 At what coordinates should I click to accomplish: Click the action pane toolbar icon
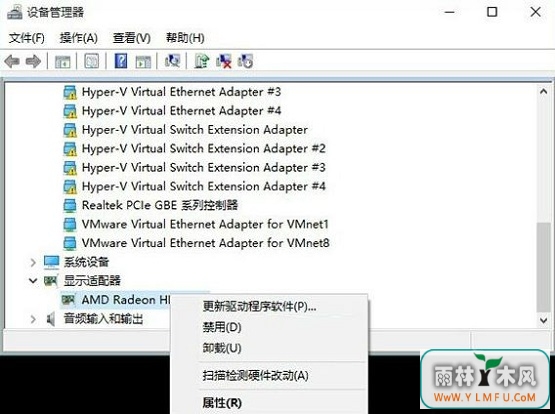tap(143, 62)
